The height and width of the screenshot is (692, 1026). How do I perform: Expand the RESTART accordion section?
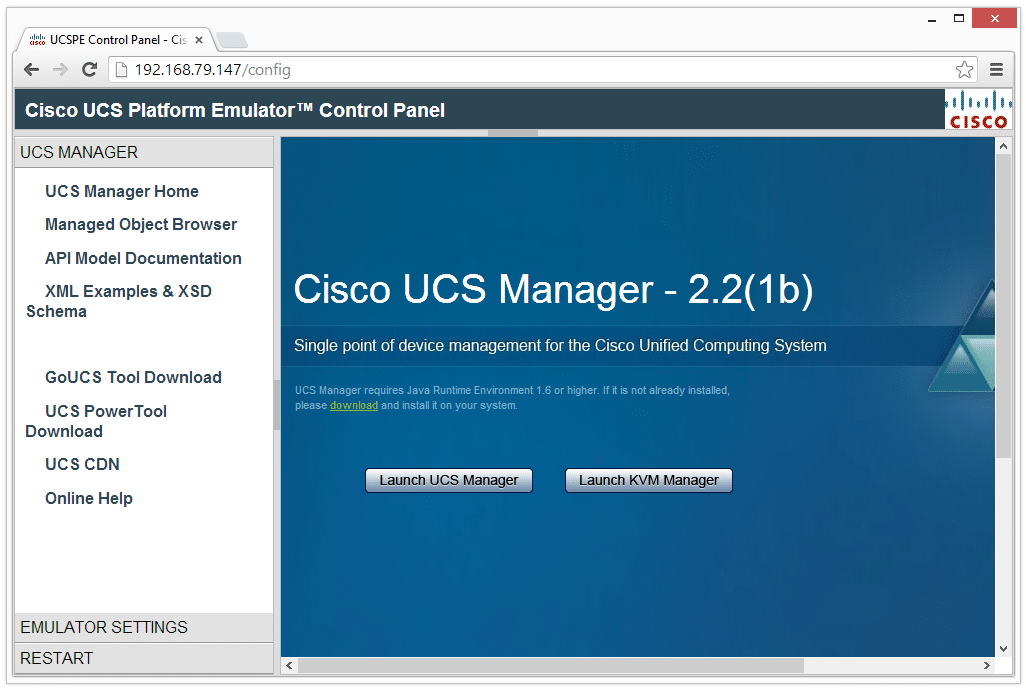pyautogui.click(x=144, y=658)
